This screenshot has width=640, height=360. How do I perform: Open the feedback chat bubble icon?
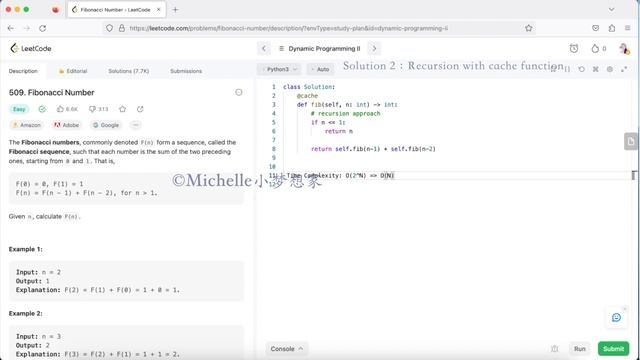(616, 318)
